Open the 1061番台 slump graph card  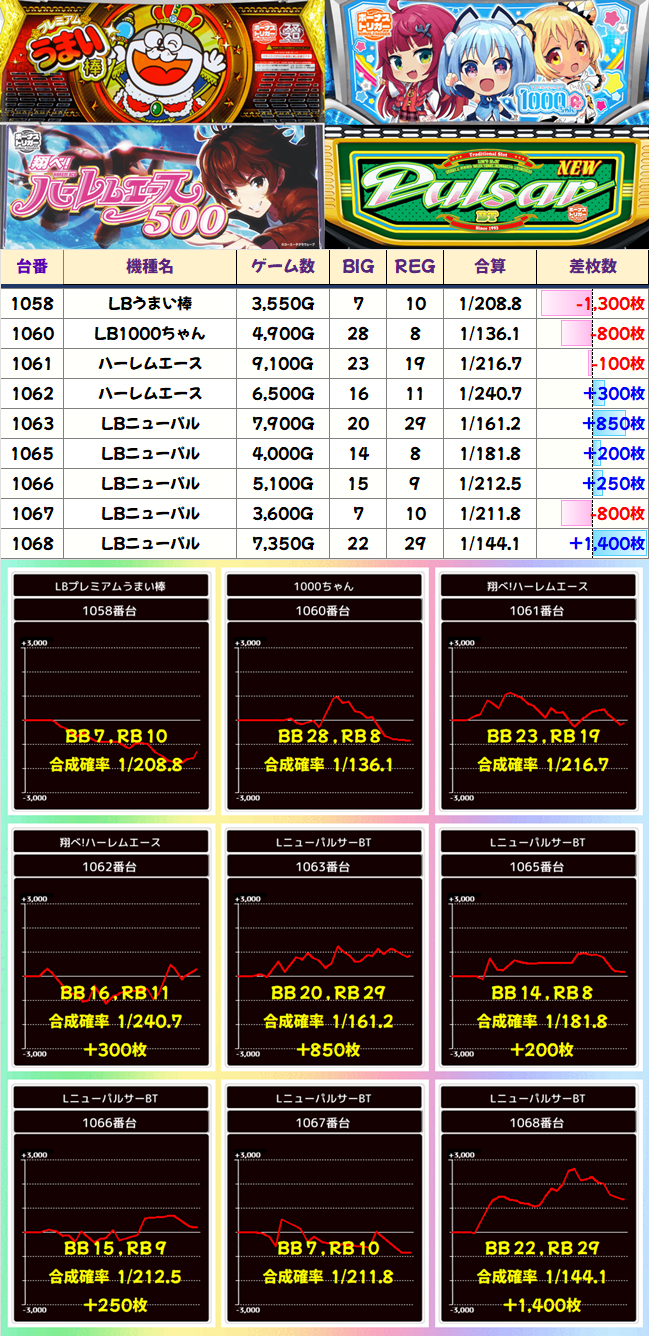[538, 691]
